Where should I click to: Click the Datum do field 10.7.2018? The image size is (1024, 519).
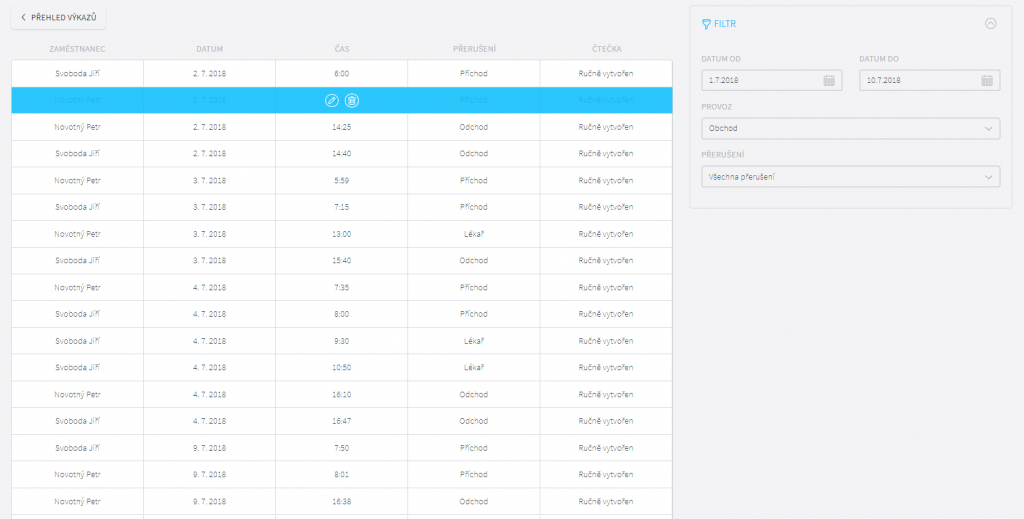929,80
